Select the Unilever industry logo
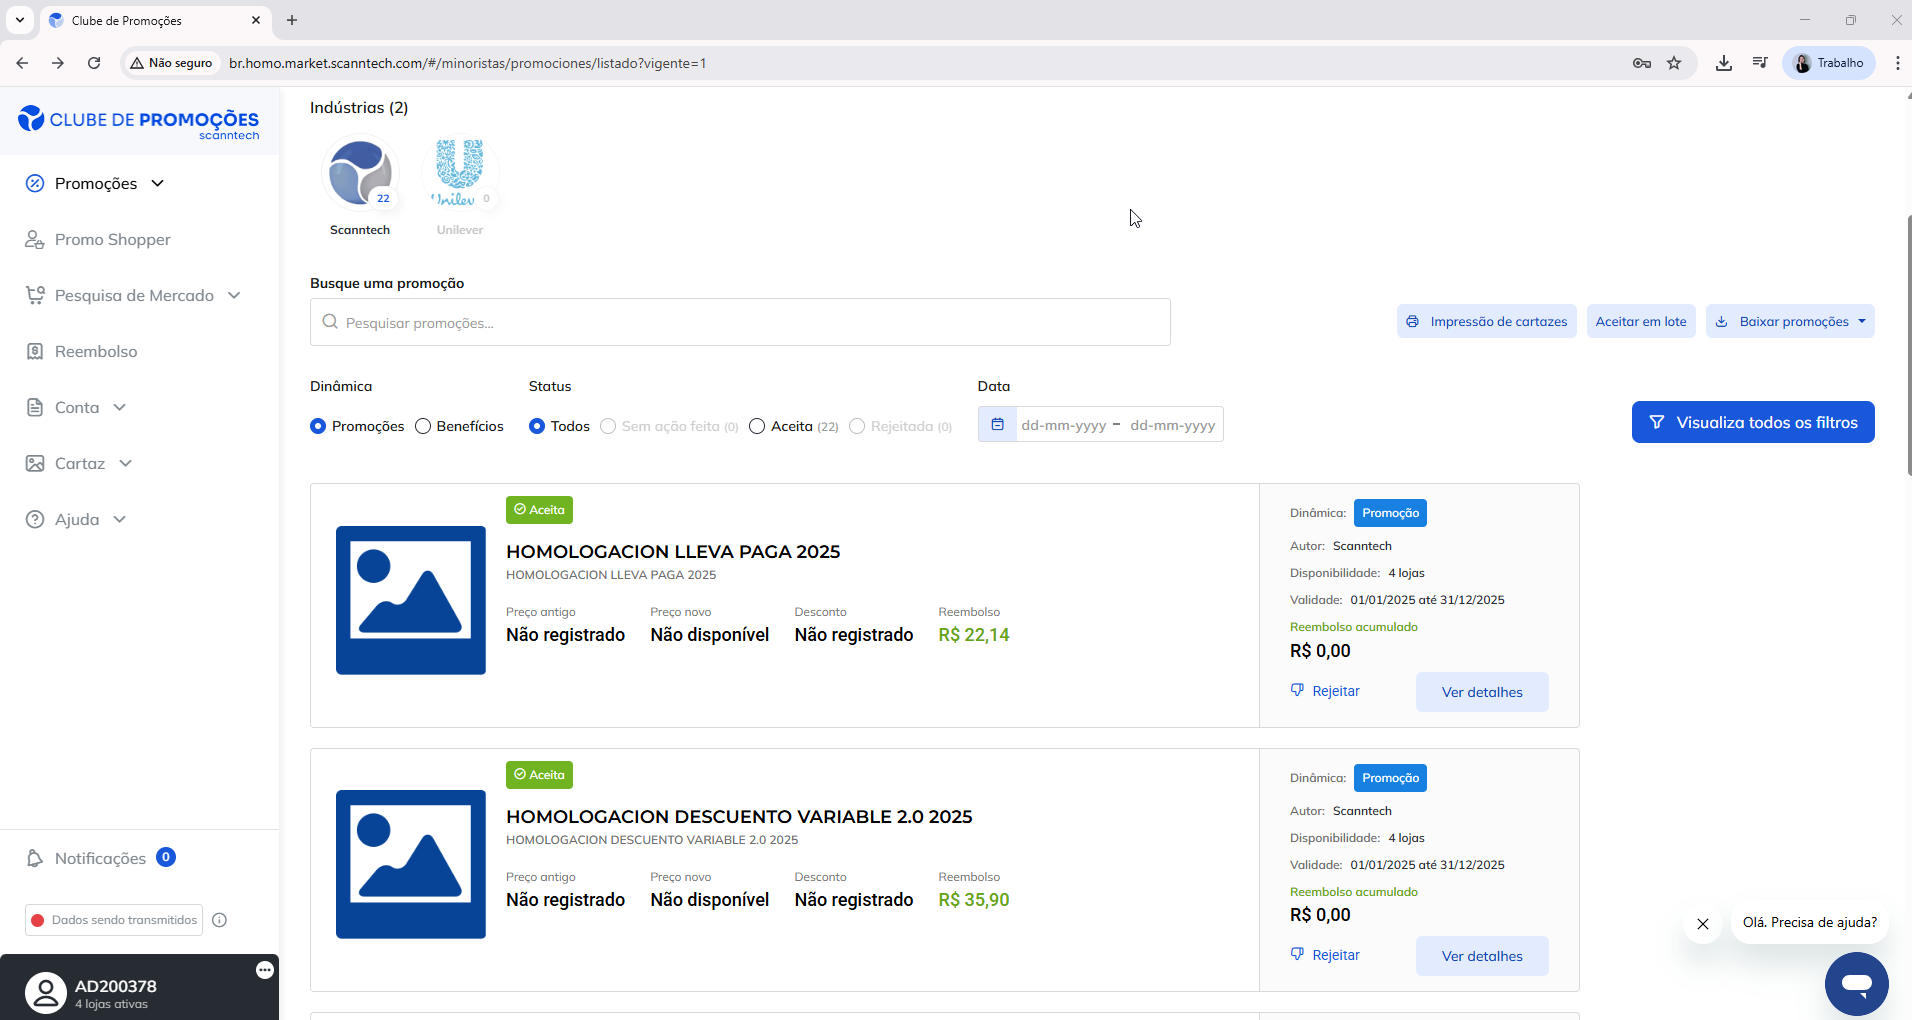The height and width of the screenshot is (1020, 1912). [x=459, y=173]
